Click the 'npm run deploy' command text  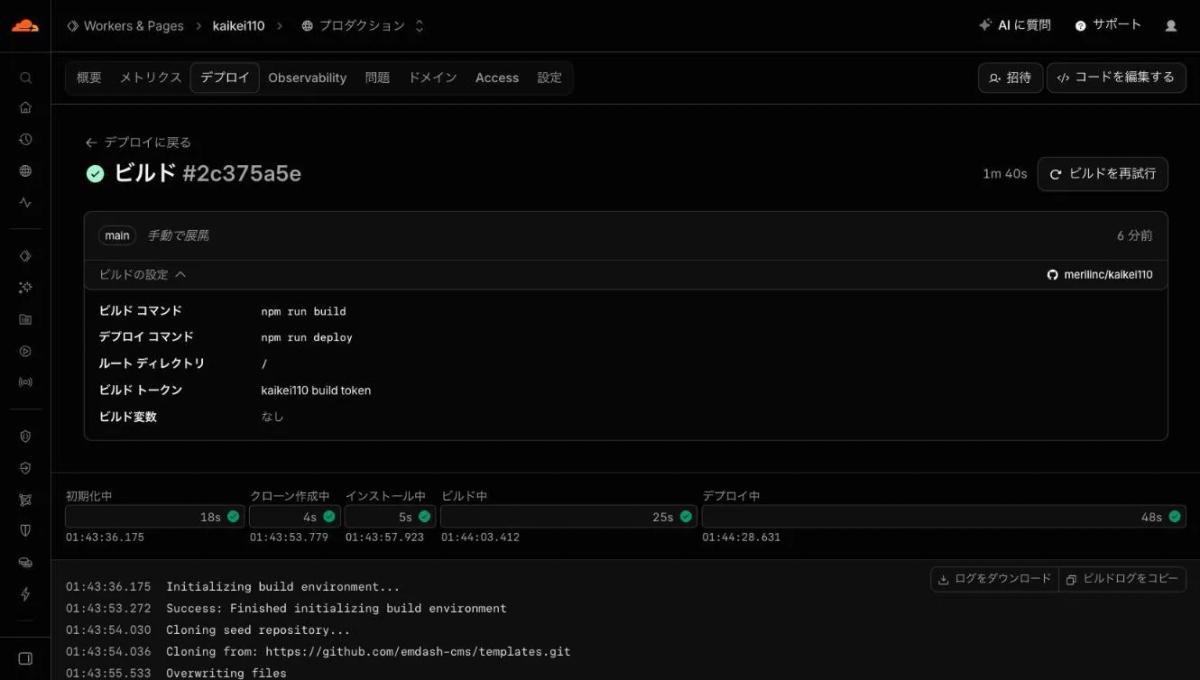coord(307,338)
